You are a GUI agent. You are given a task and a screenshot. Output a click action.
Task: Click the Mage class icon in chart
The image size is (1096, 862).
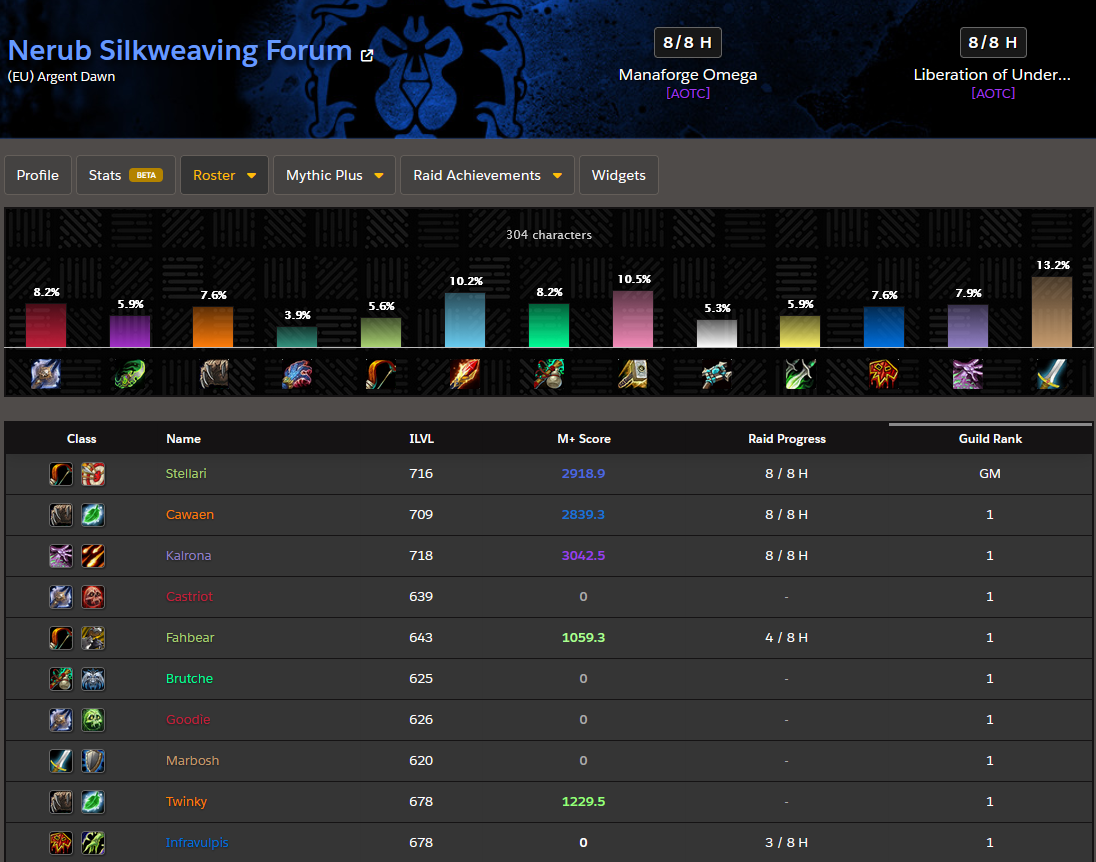[x=465, y=374]
